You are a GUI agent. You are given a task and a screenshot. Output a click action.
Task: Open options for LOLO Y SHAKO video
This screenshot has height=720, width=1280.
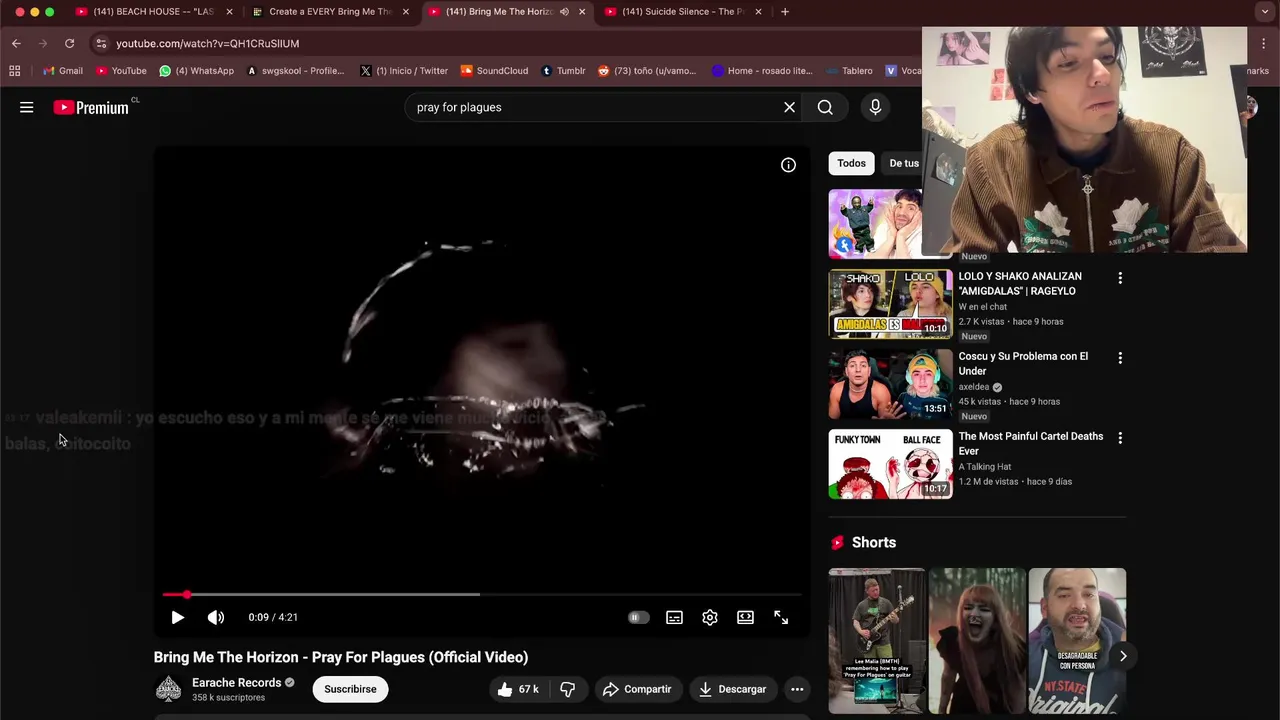coord(1120,278)
